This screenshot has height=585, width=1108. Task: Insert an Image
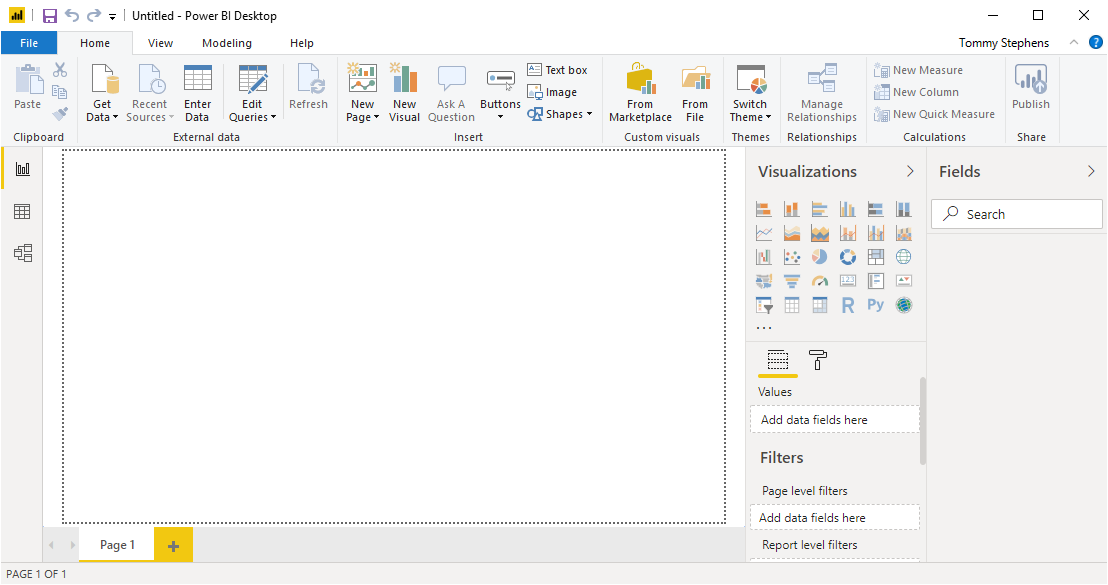(552, 92)
